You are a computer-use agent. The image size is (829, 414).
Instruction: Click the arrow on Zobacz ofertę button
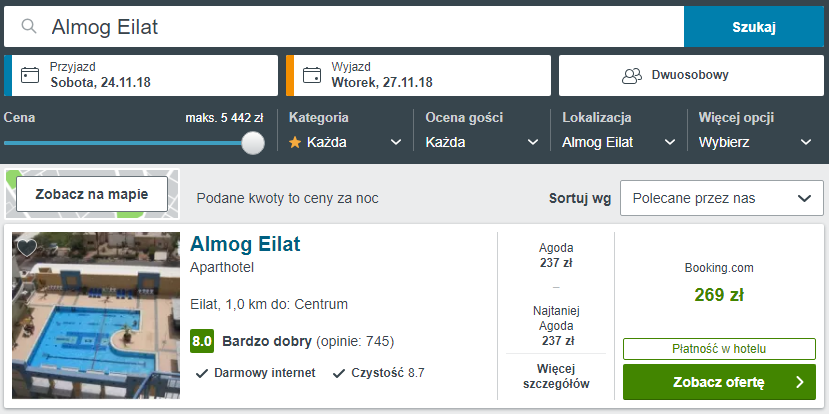800,382
